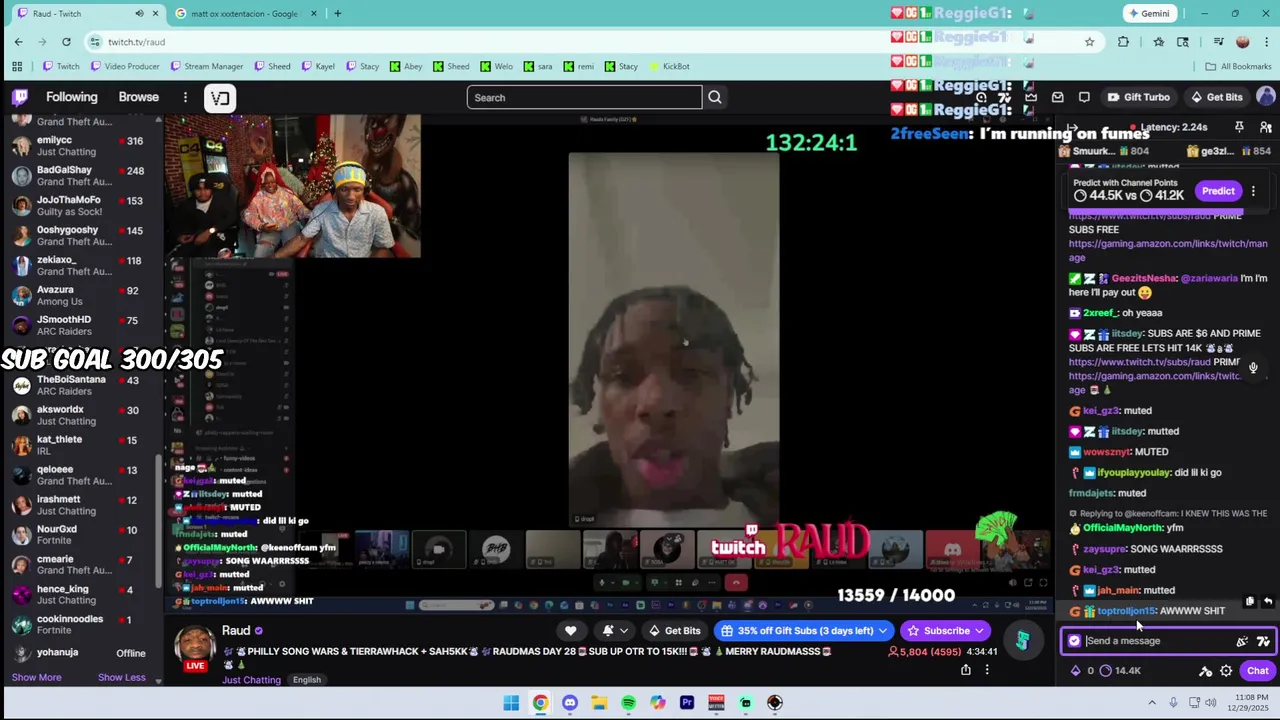This screenshot has width=1280, height=720.
Task: Open chat settings gear icon
Action: [x=1226, y=671]
